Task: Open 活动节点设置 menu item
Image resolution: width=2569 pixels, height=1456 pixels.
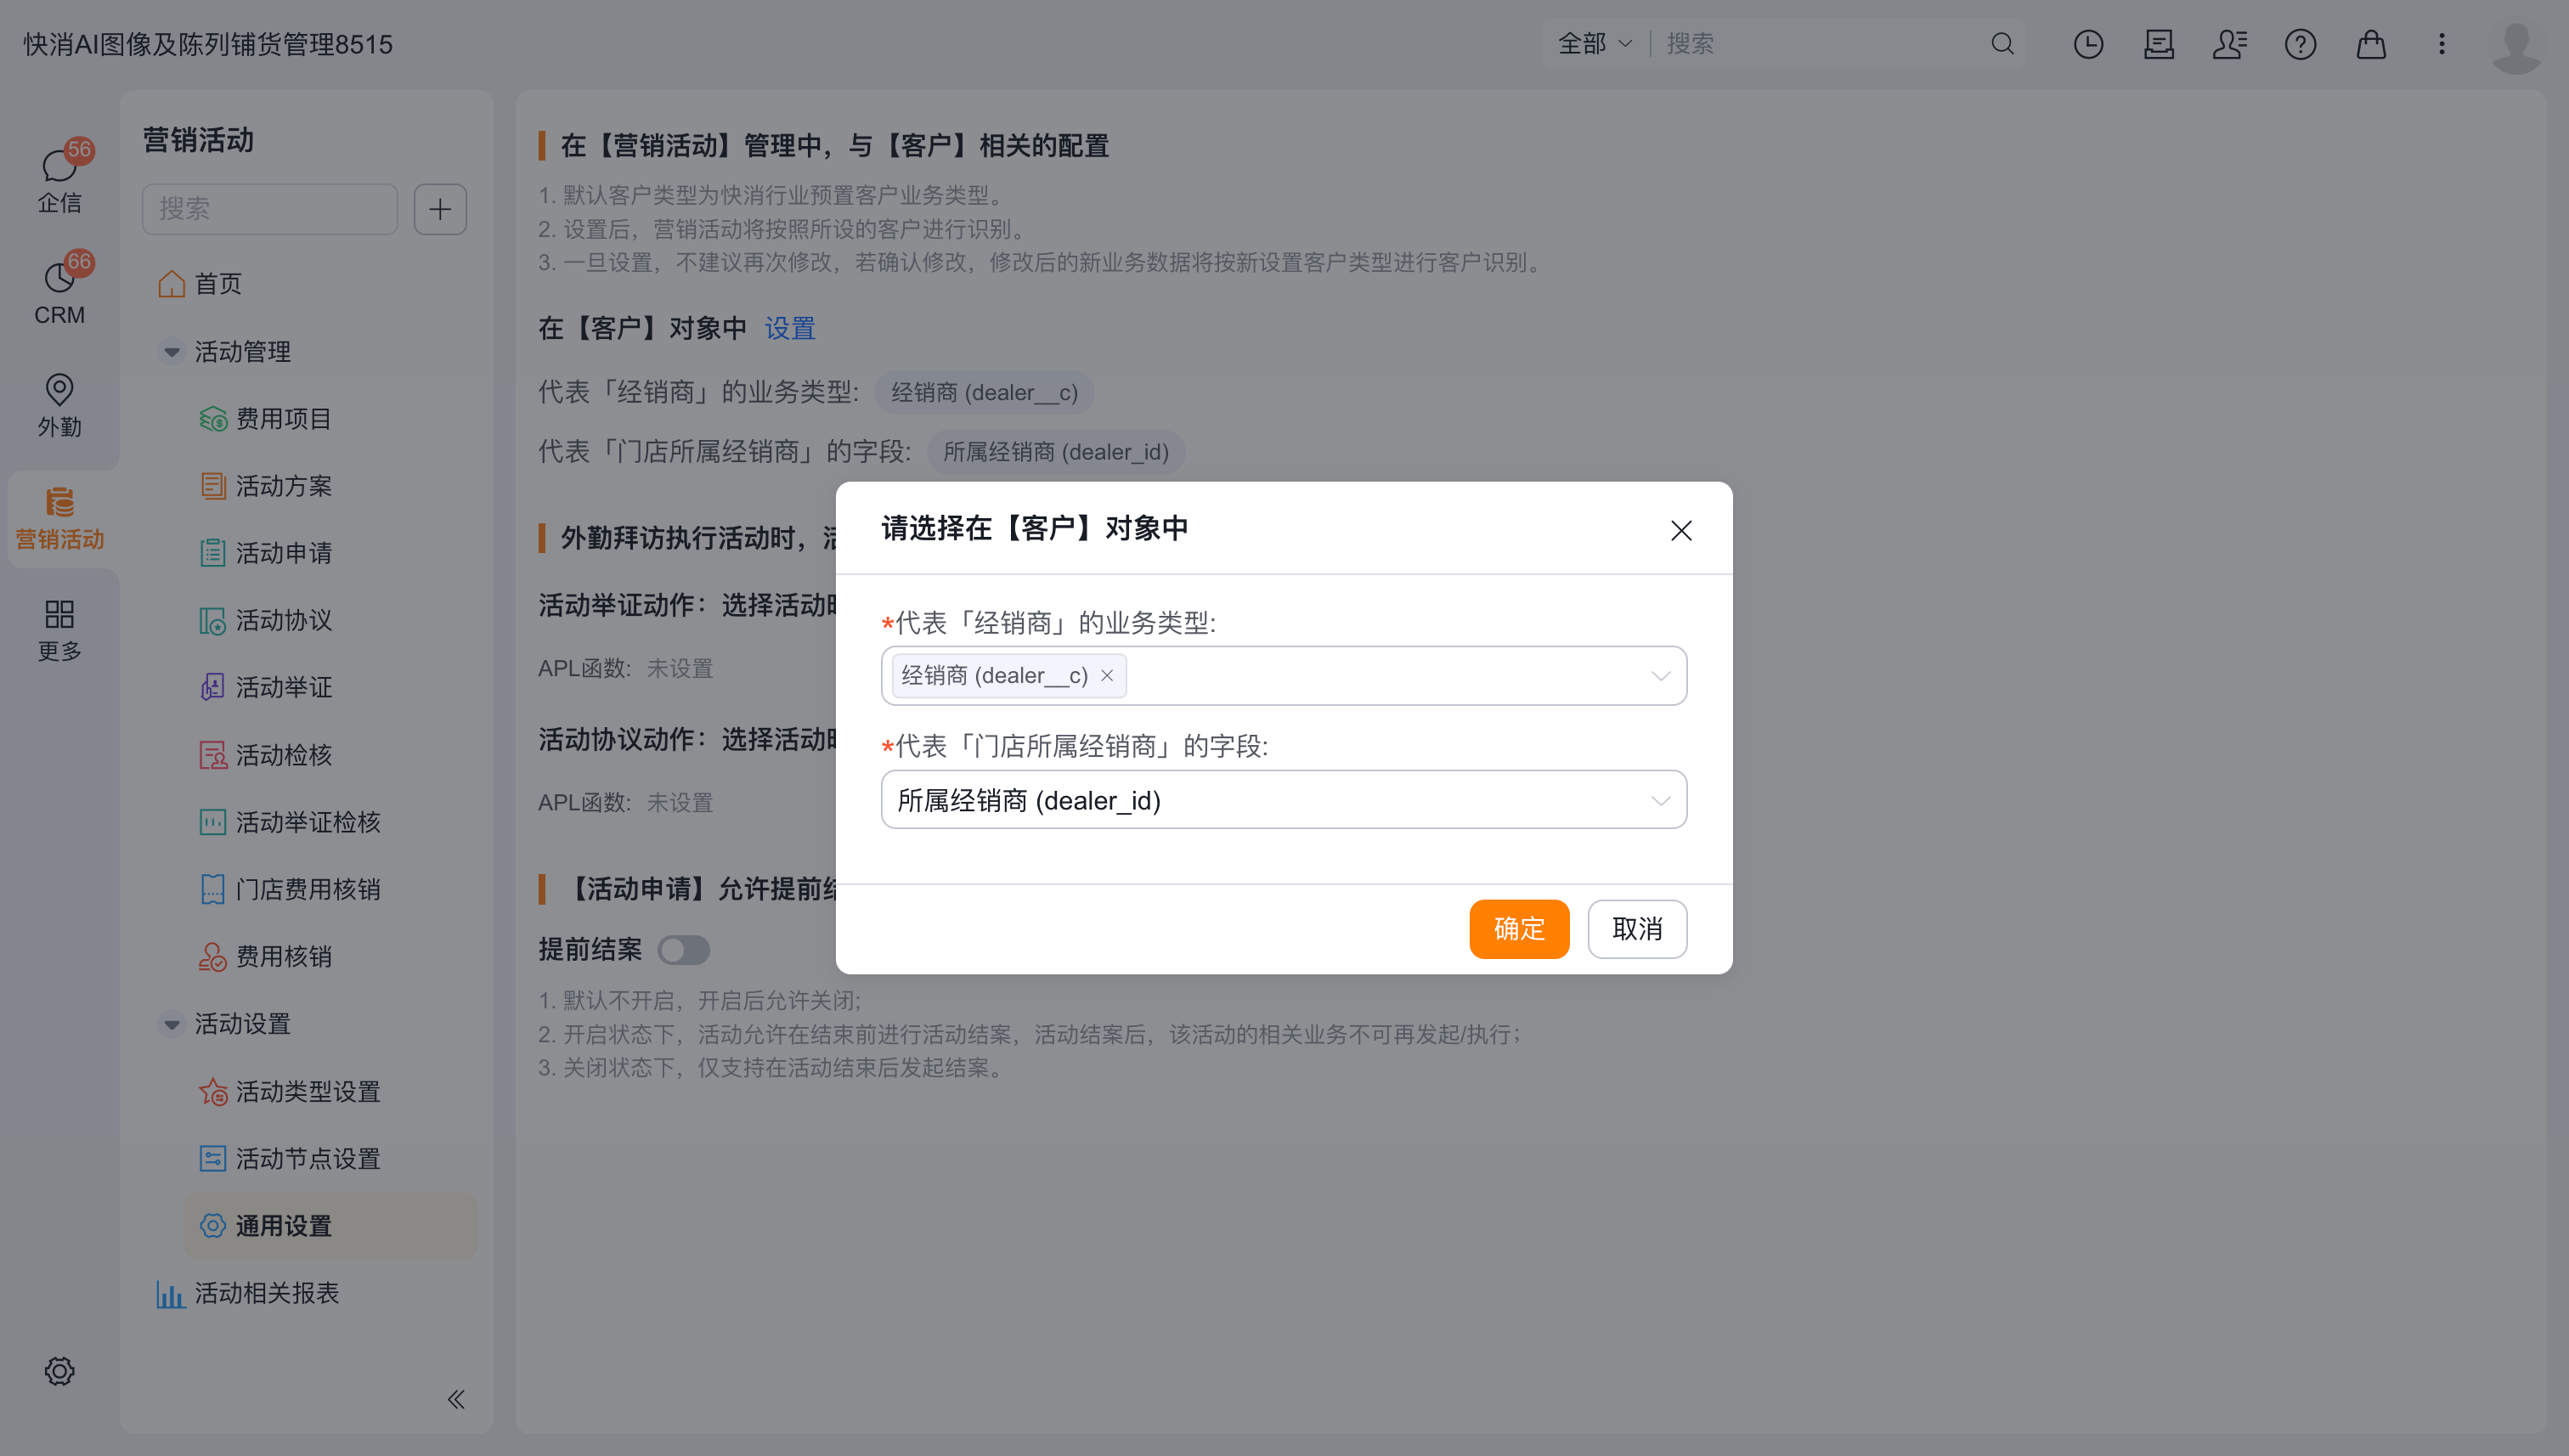Action: pos(290,1158)
